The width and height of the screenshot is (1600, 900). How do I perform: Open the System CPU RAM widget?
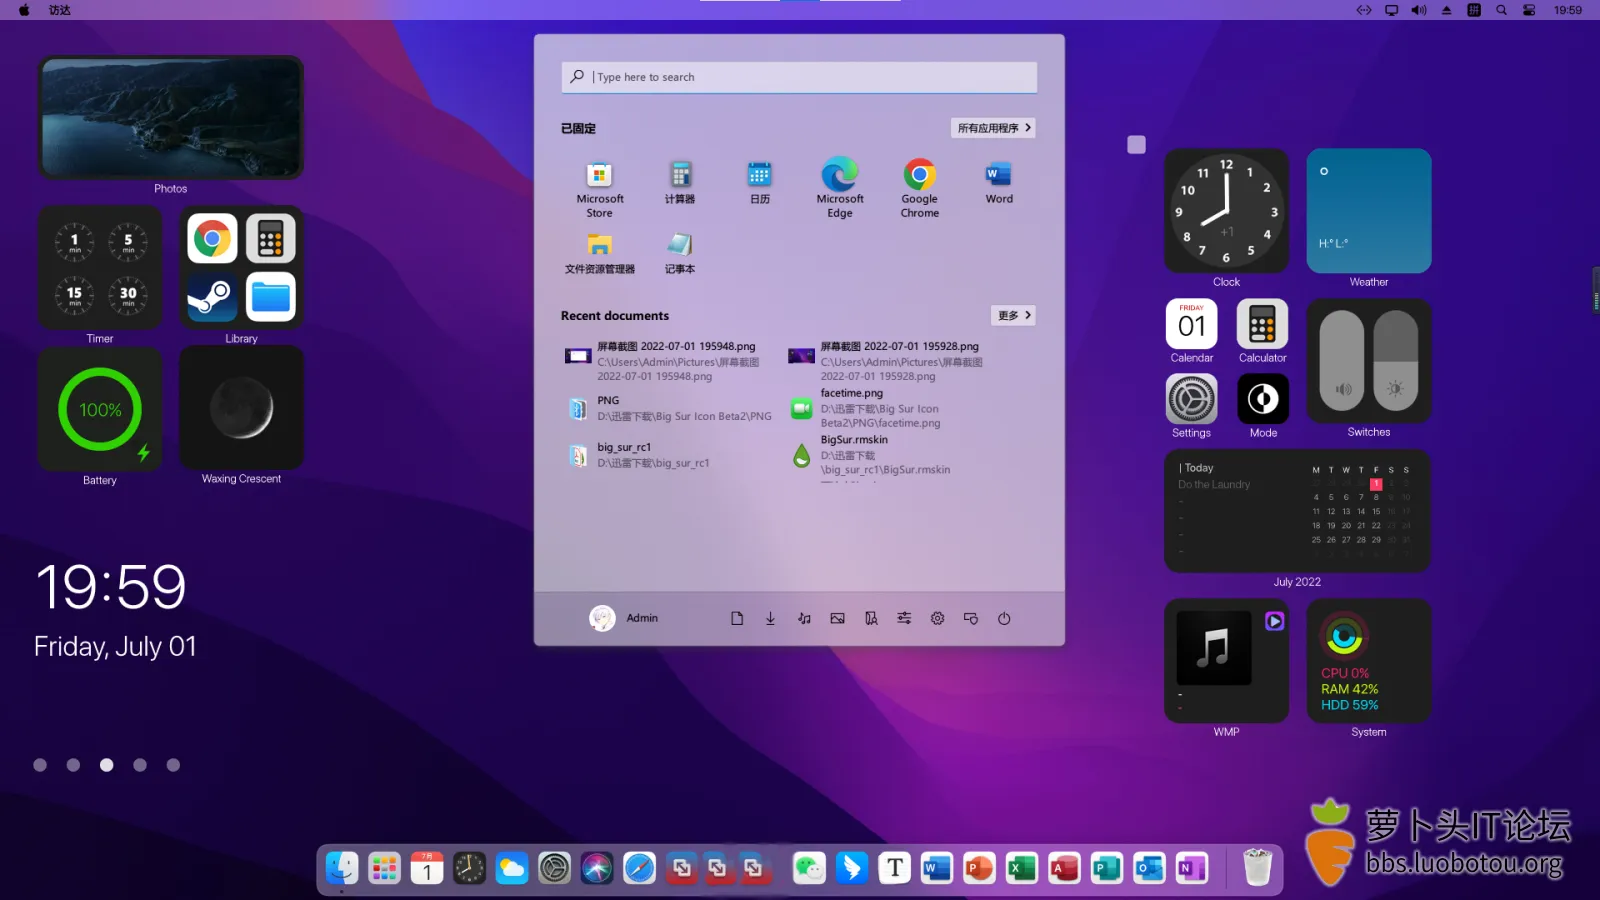[x=1369, y=661]
